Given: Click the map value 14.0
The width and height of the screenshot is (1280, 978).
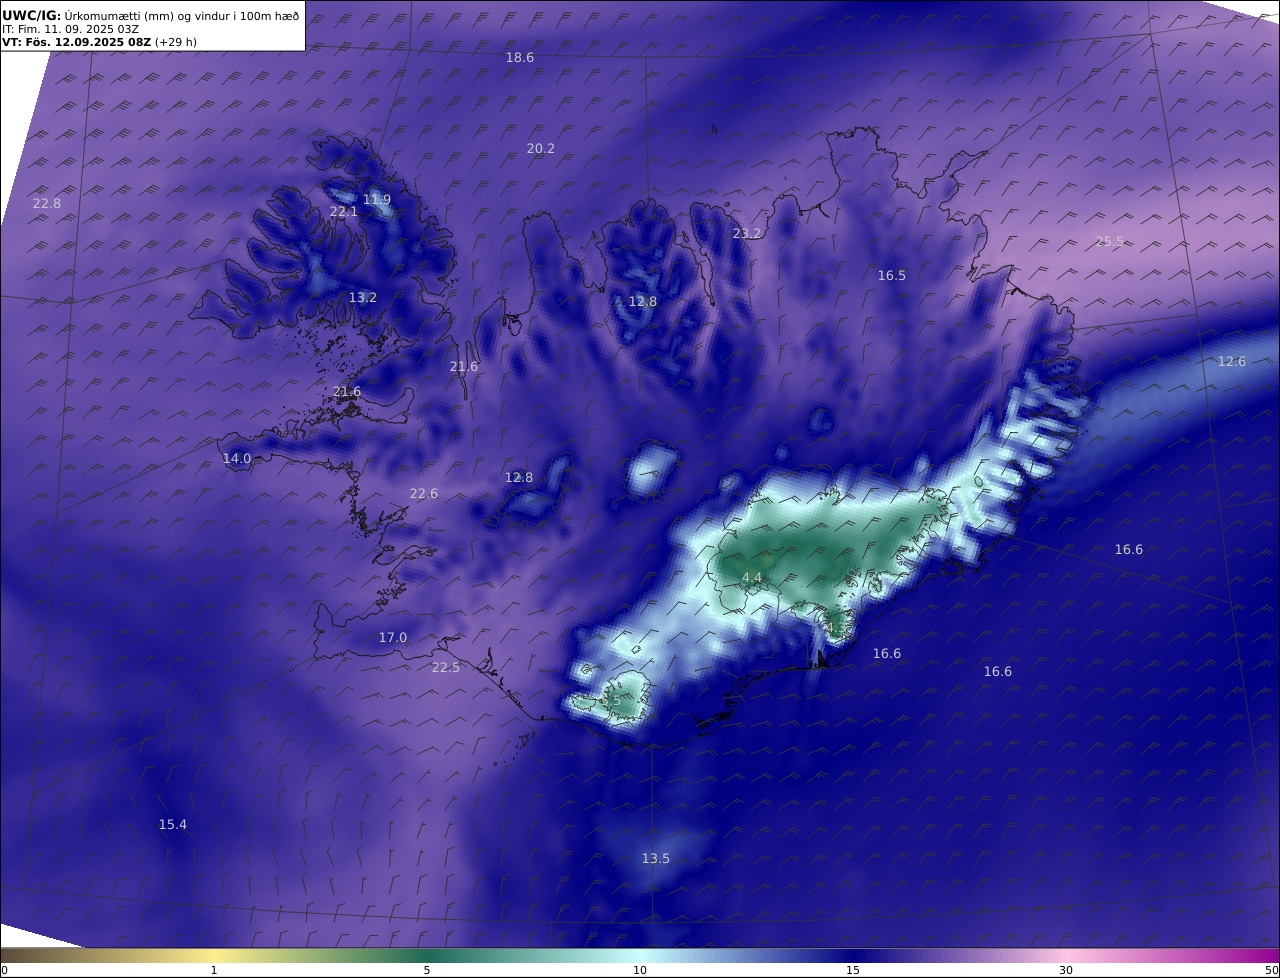Looking at the screenshot, I should [237, 459].
